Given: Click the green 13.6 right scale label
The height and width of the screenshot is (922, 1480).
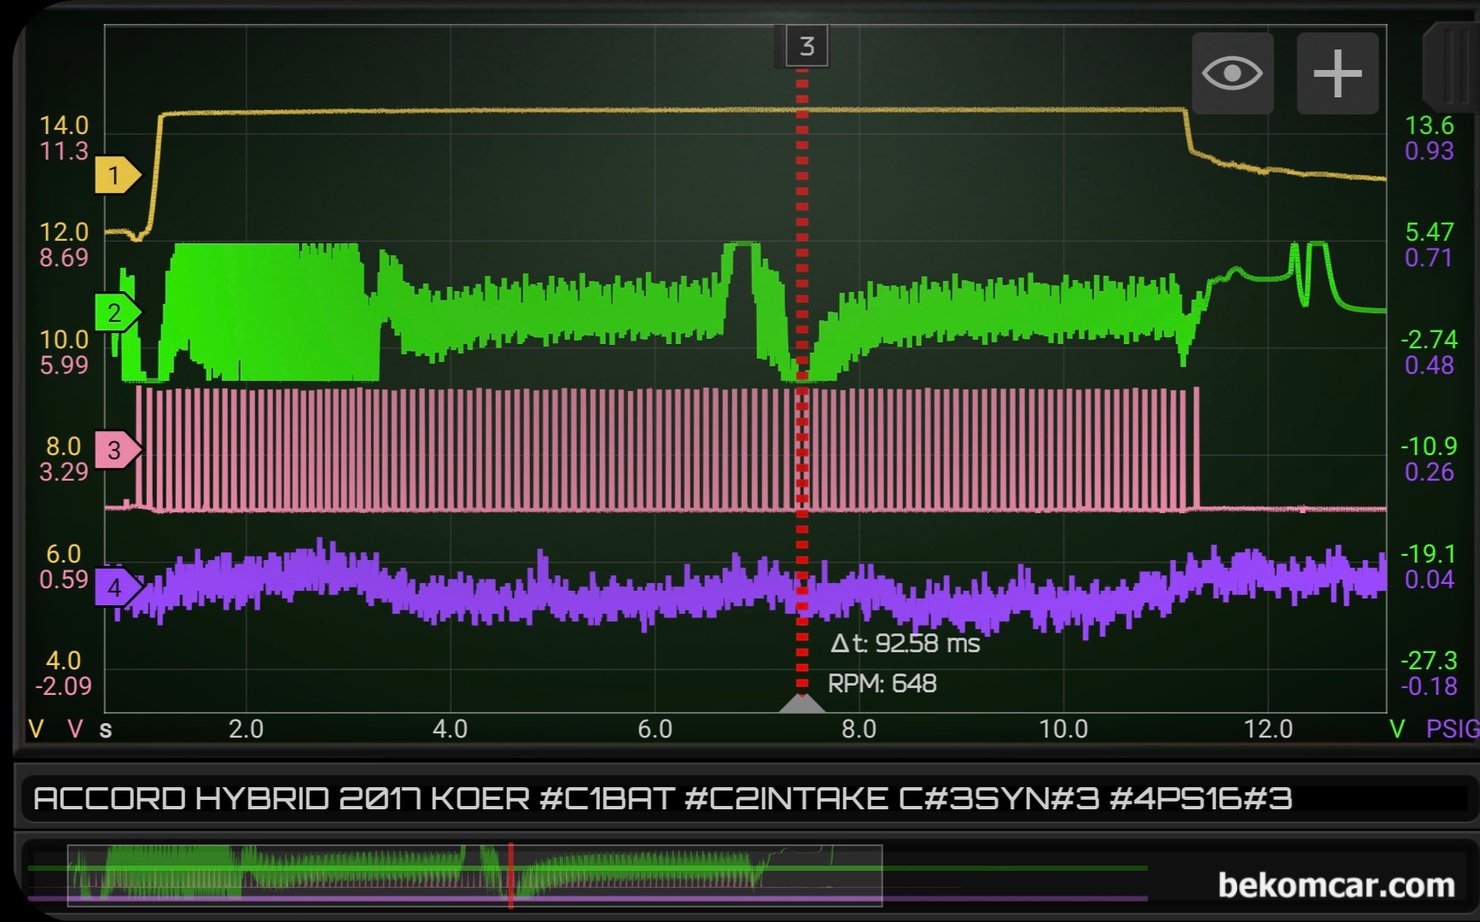Looking at the screenshot, I should 1429,125.
